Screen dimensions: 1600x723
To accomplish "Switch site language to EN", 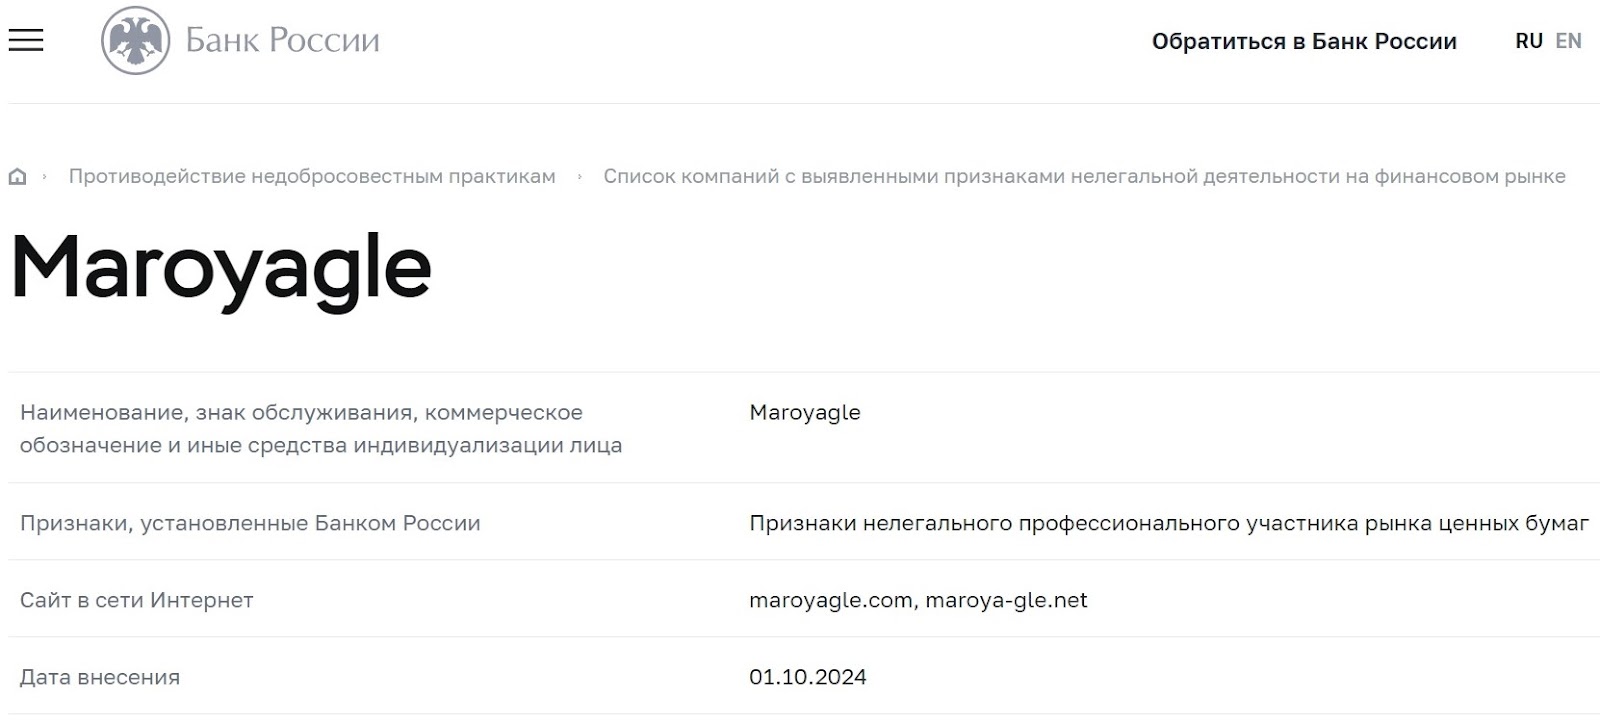I will (1568, 41).
